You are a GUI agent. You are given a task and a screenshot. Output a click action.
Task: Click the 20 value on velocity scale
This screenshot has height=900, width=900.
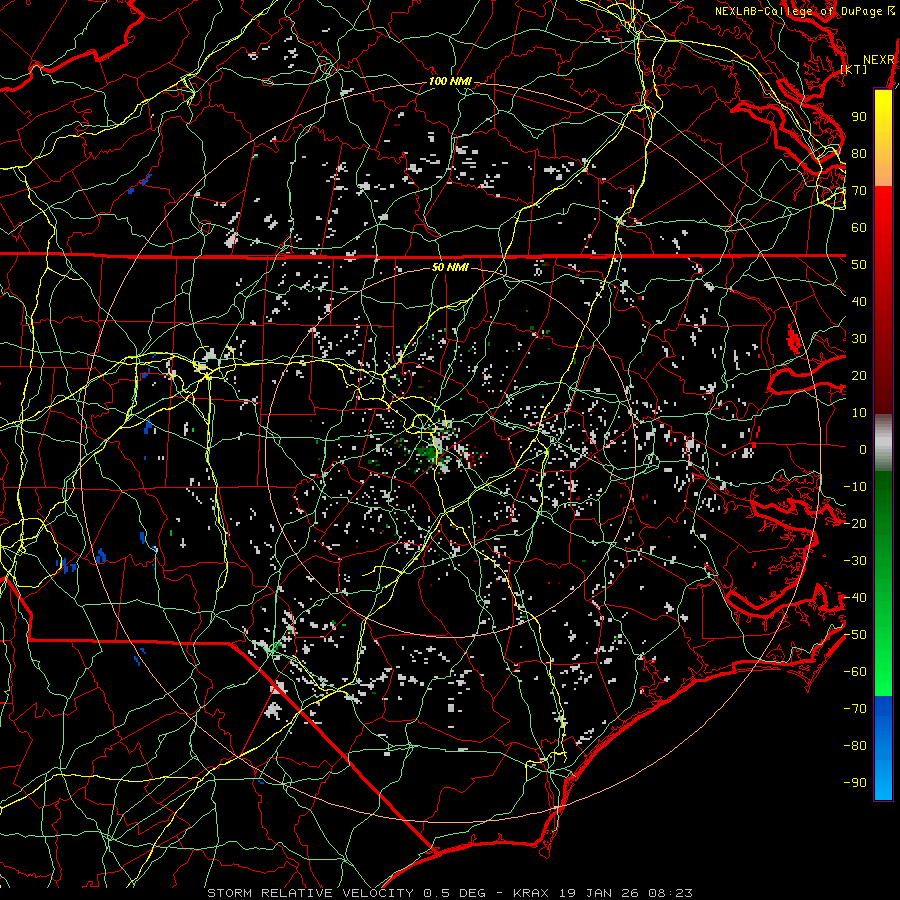point(859,375)
